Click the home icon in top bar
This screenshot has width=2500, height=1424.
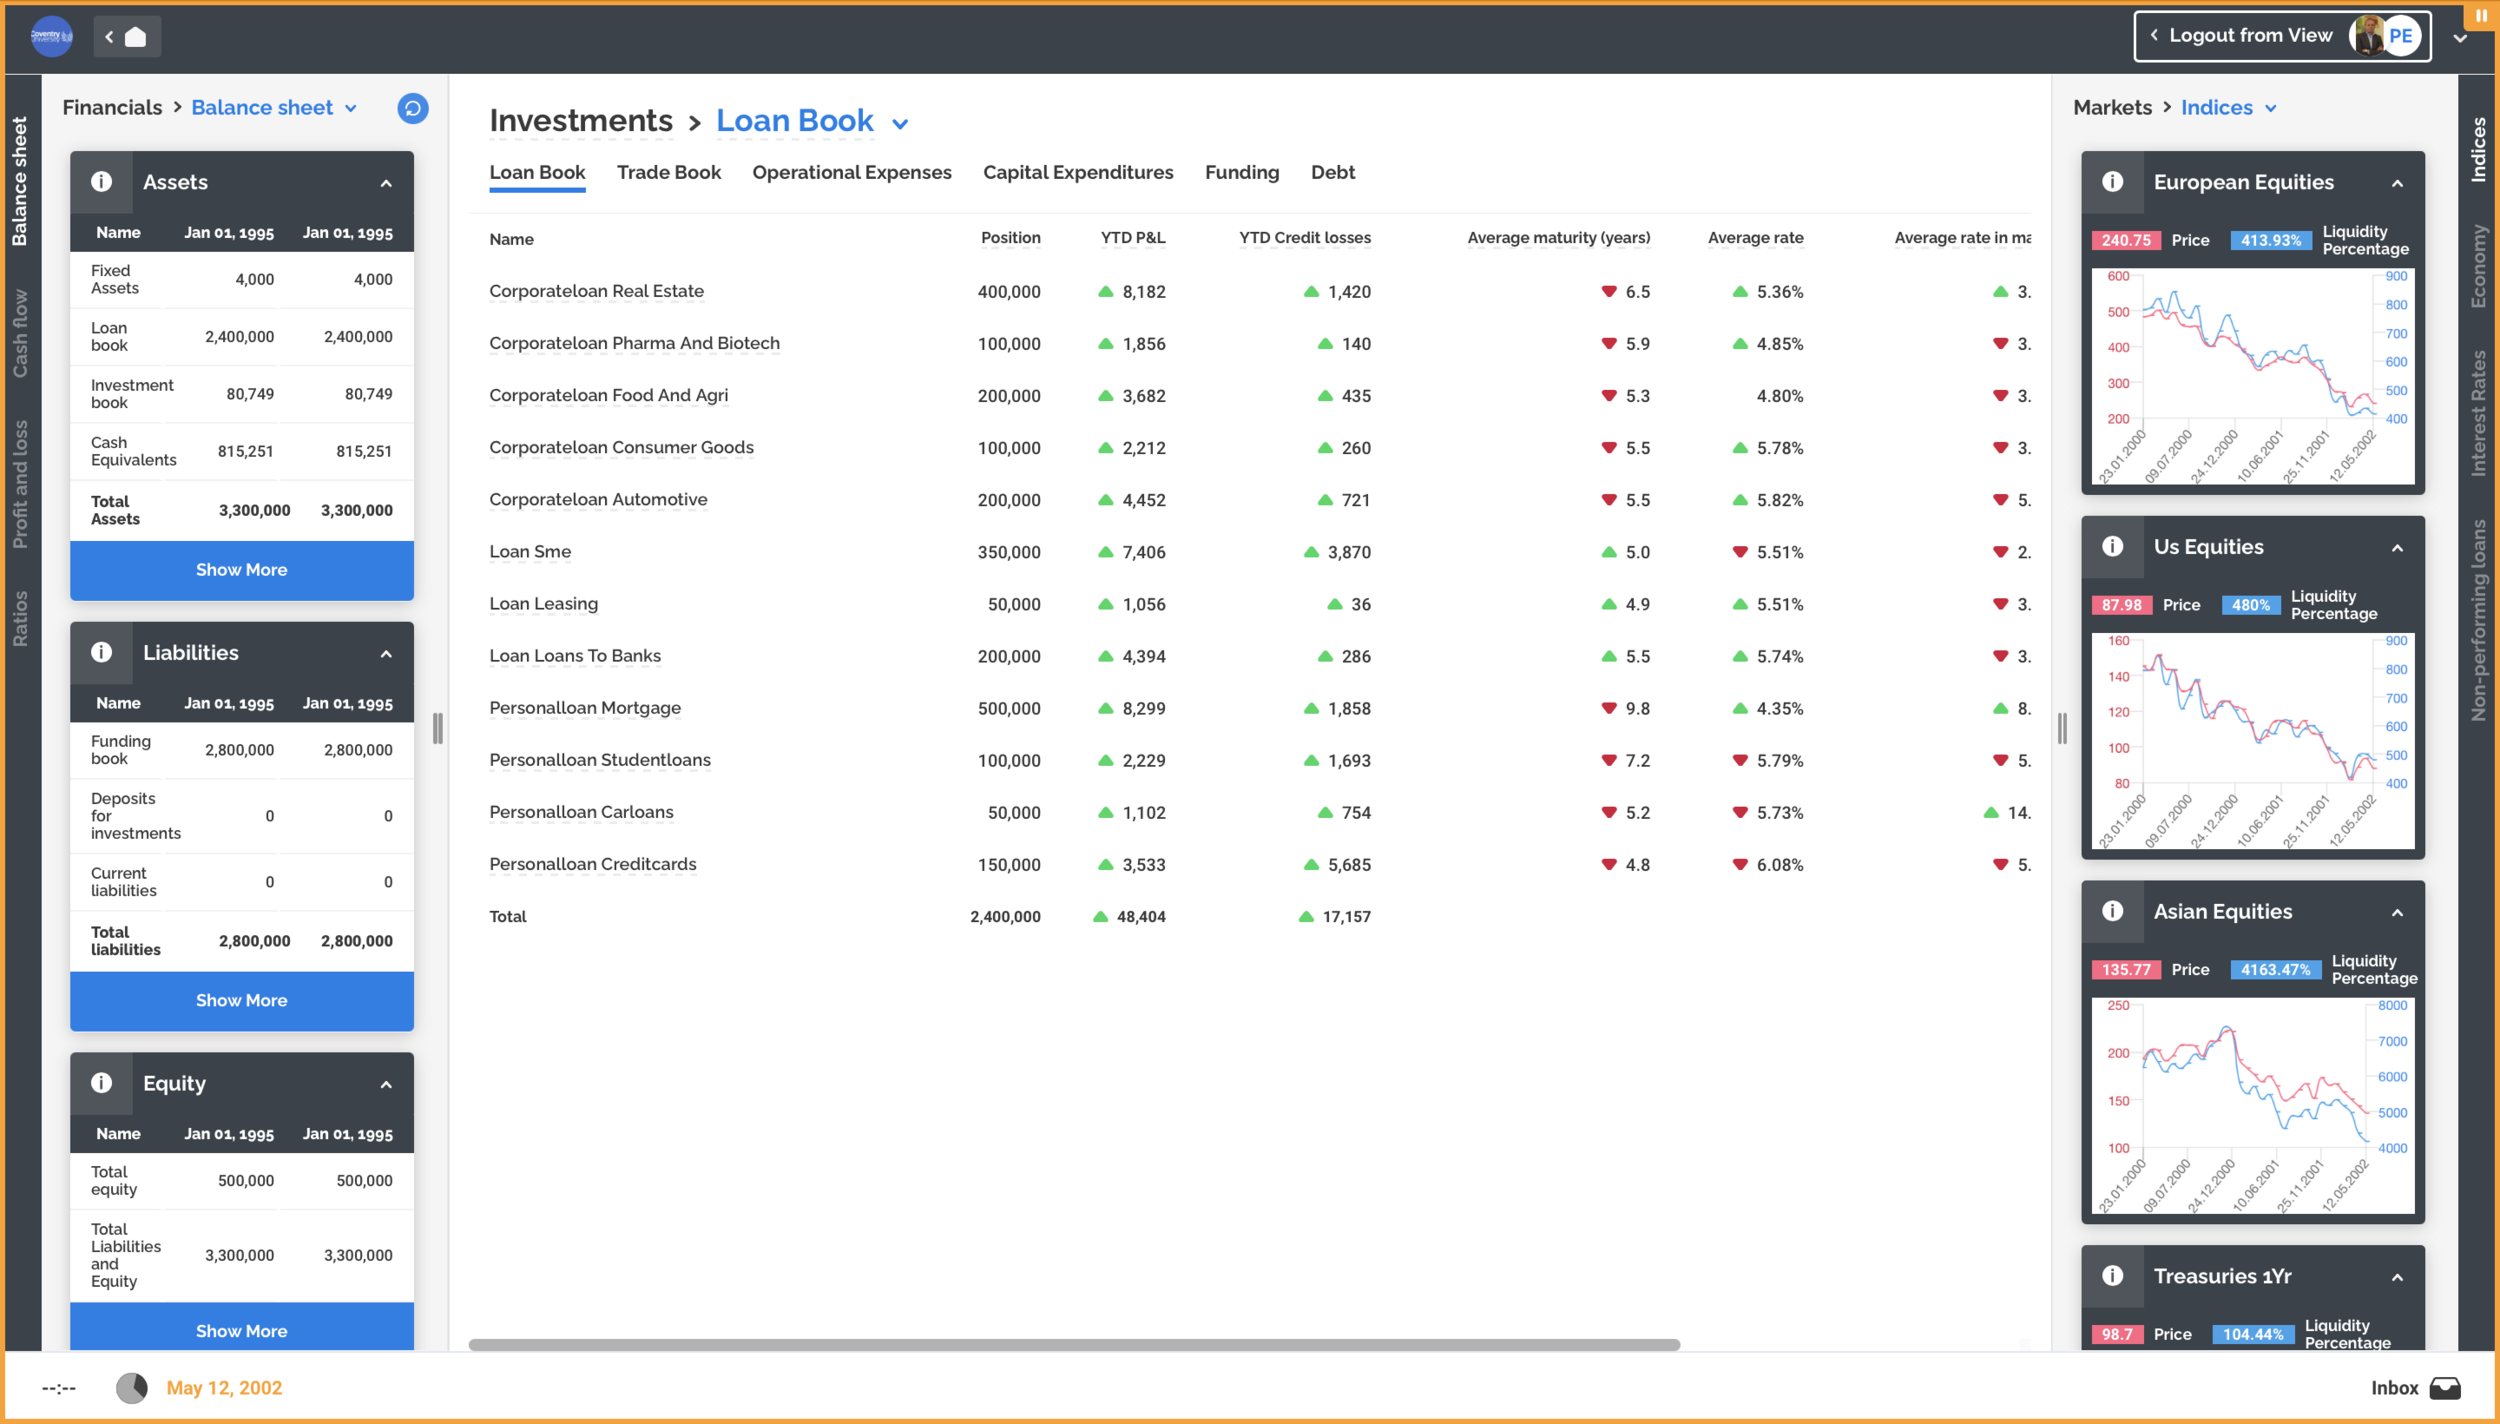136,37
